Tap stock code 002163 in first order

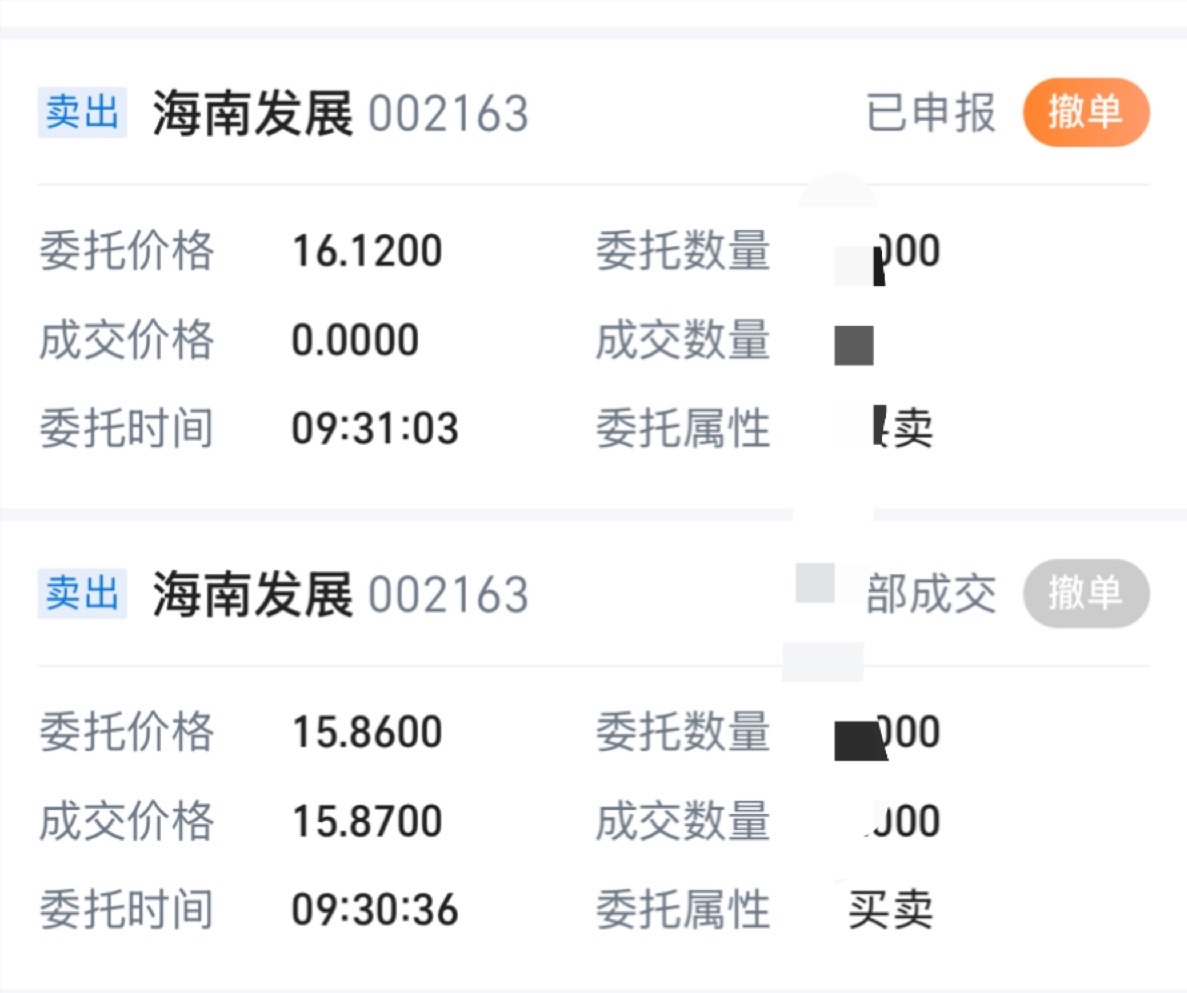coord(448,114)
